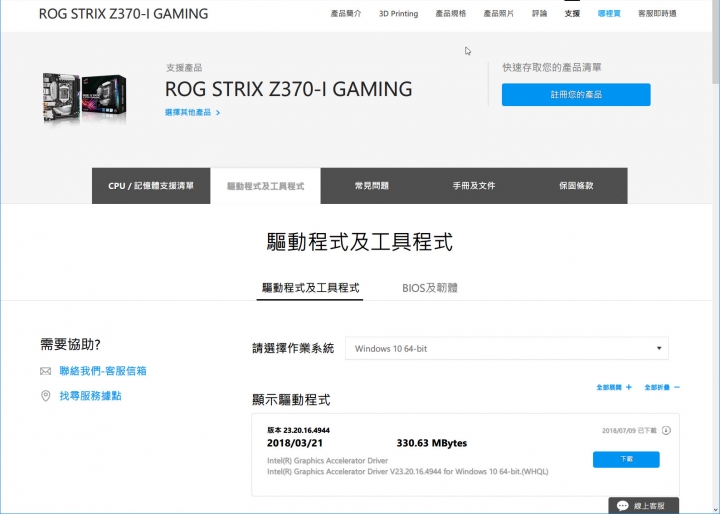The image size is (720, 514).
Task: Switch to the BIOS及韌體 sub-tab
Action: tap(430, 288)
